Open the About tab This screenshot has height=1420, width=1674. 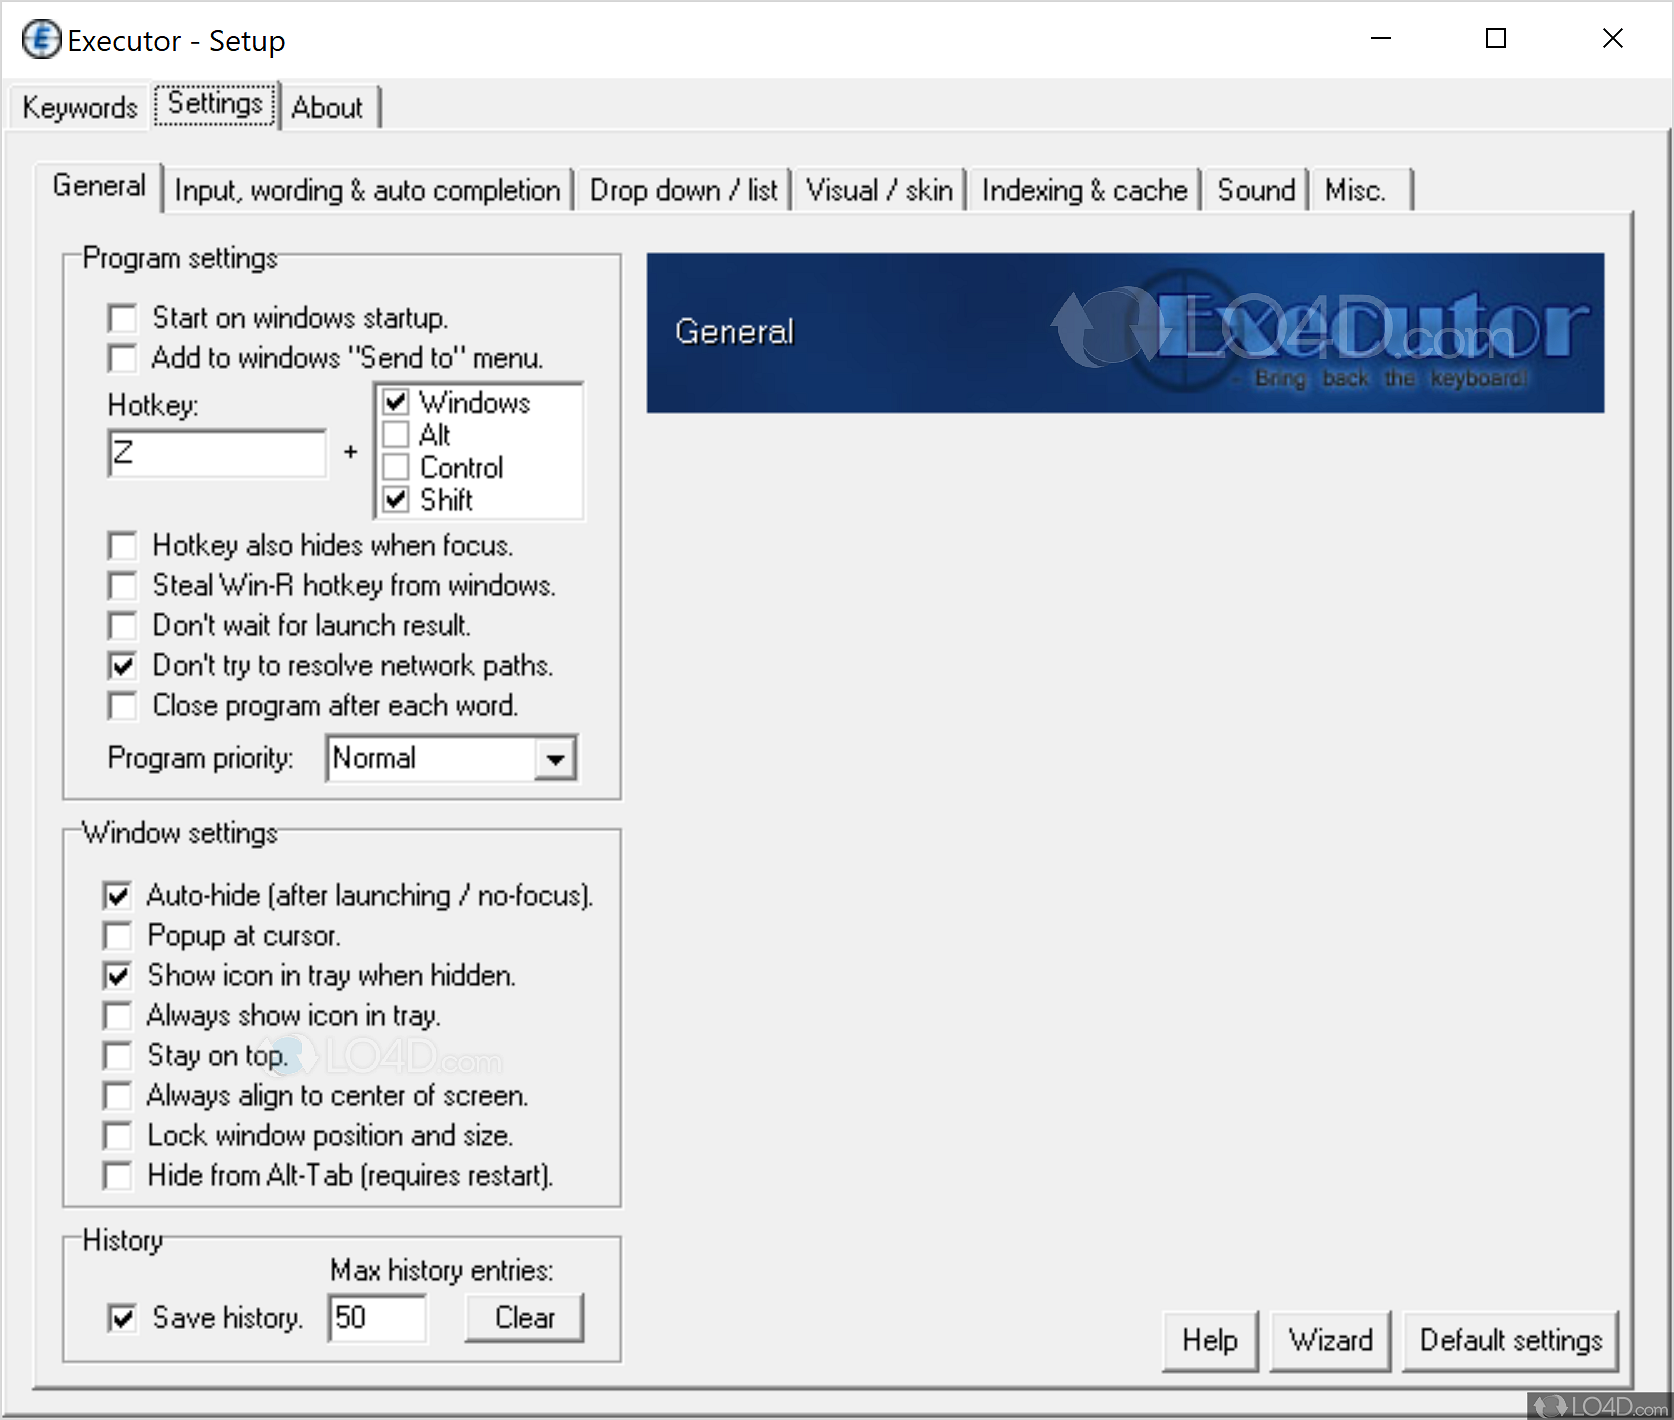[327, 107]
